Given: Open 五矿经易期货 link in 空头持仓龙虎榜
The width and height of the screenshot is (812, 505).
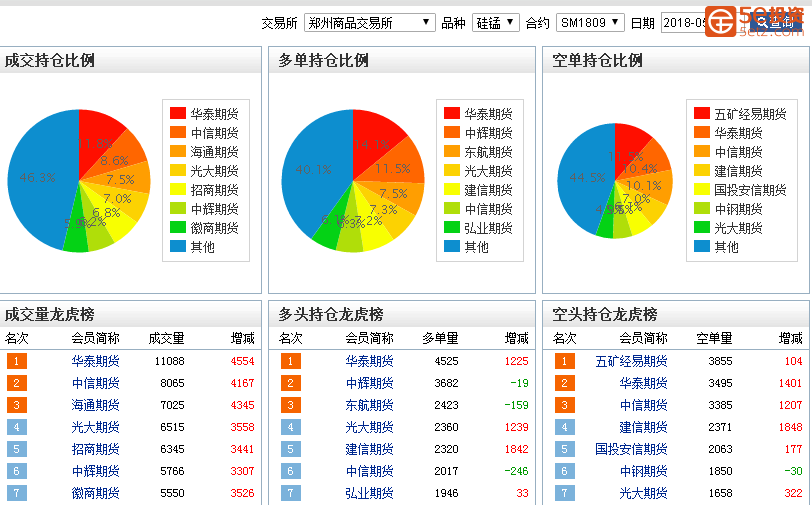Looking at the screenshot, I should pos(631,361).
